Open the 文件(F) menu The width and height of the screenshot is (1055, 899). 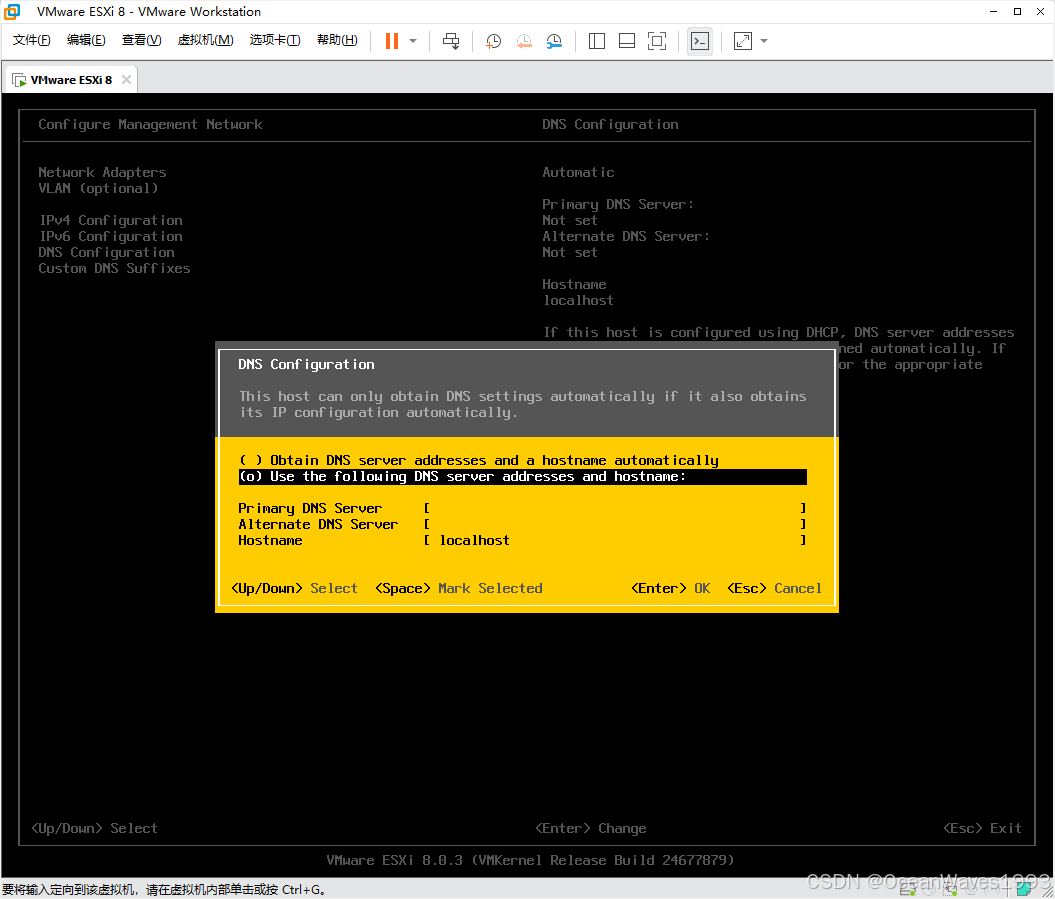31,40
